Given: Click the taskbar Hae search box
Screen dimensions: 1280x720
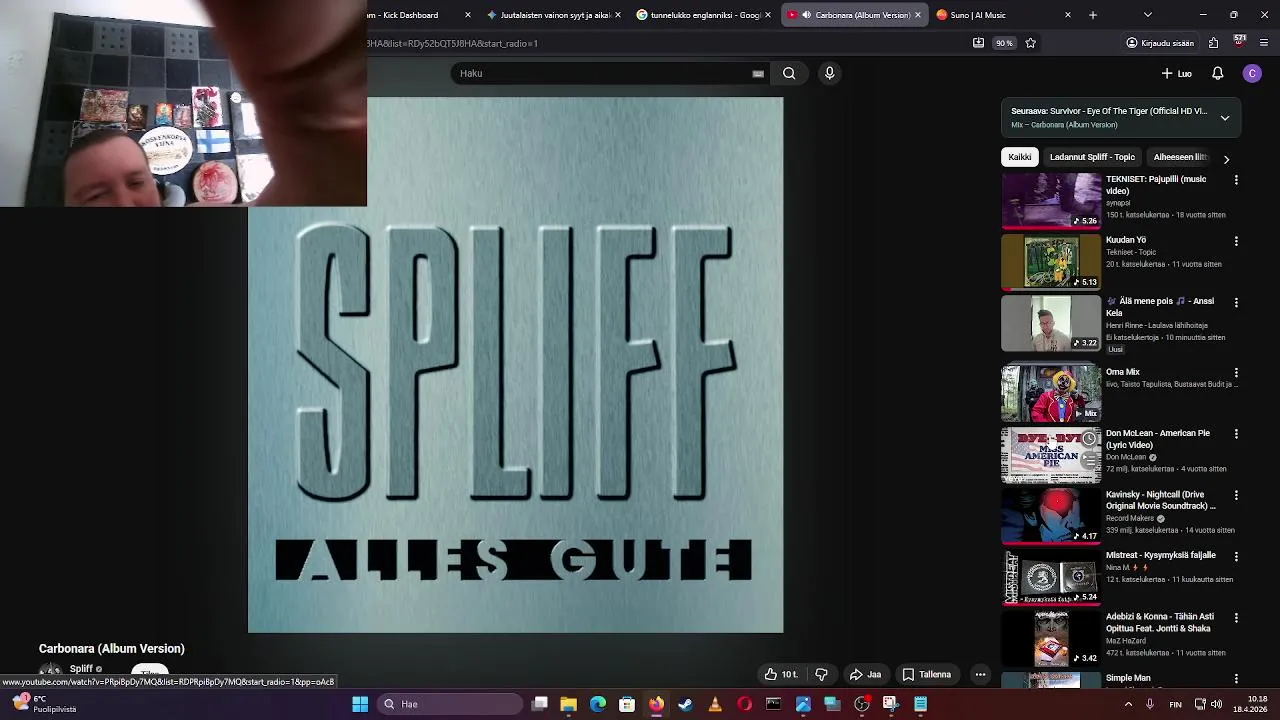Looking at the screenshot, I should pyautogui.click(x=449, y=704).
